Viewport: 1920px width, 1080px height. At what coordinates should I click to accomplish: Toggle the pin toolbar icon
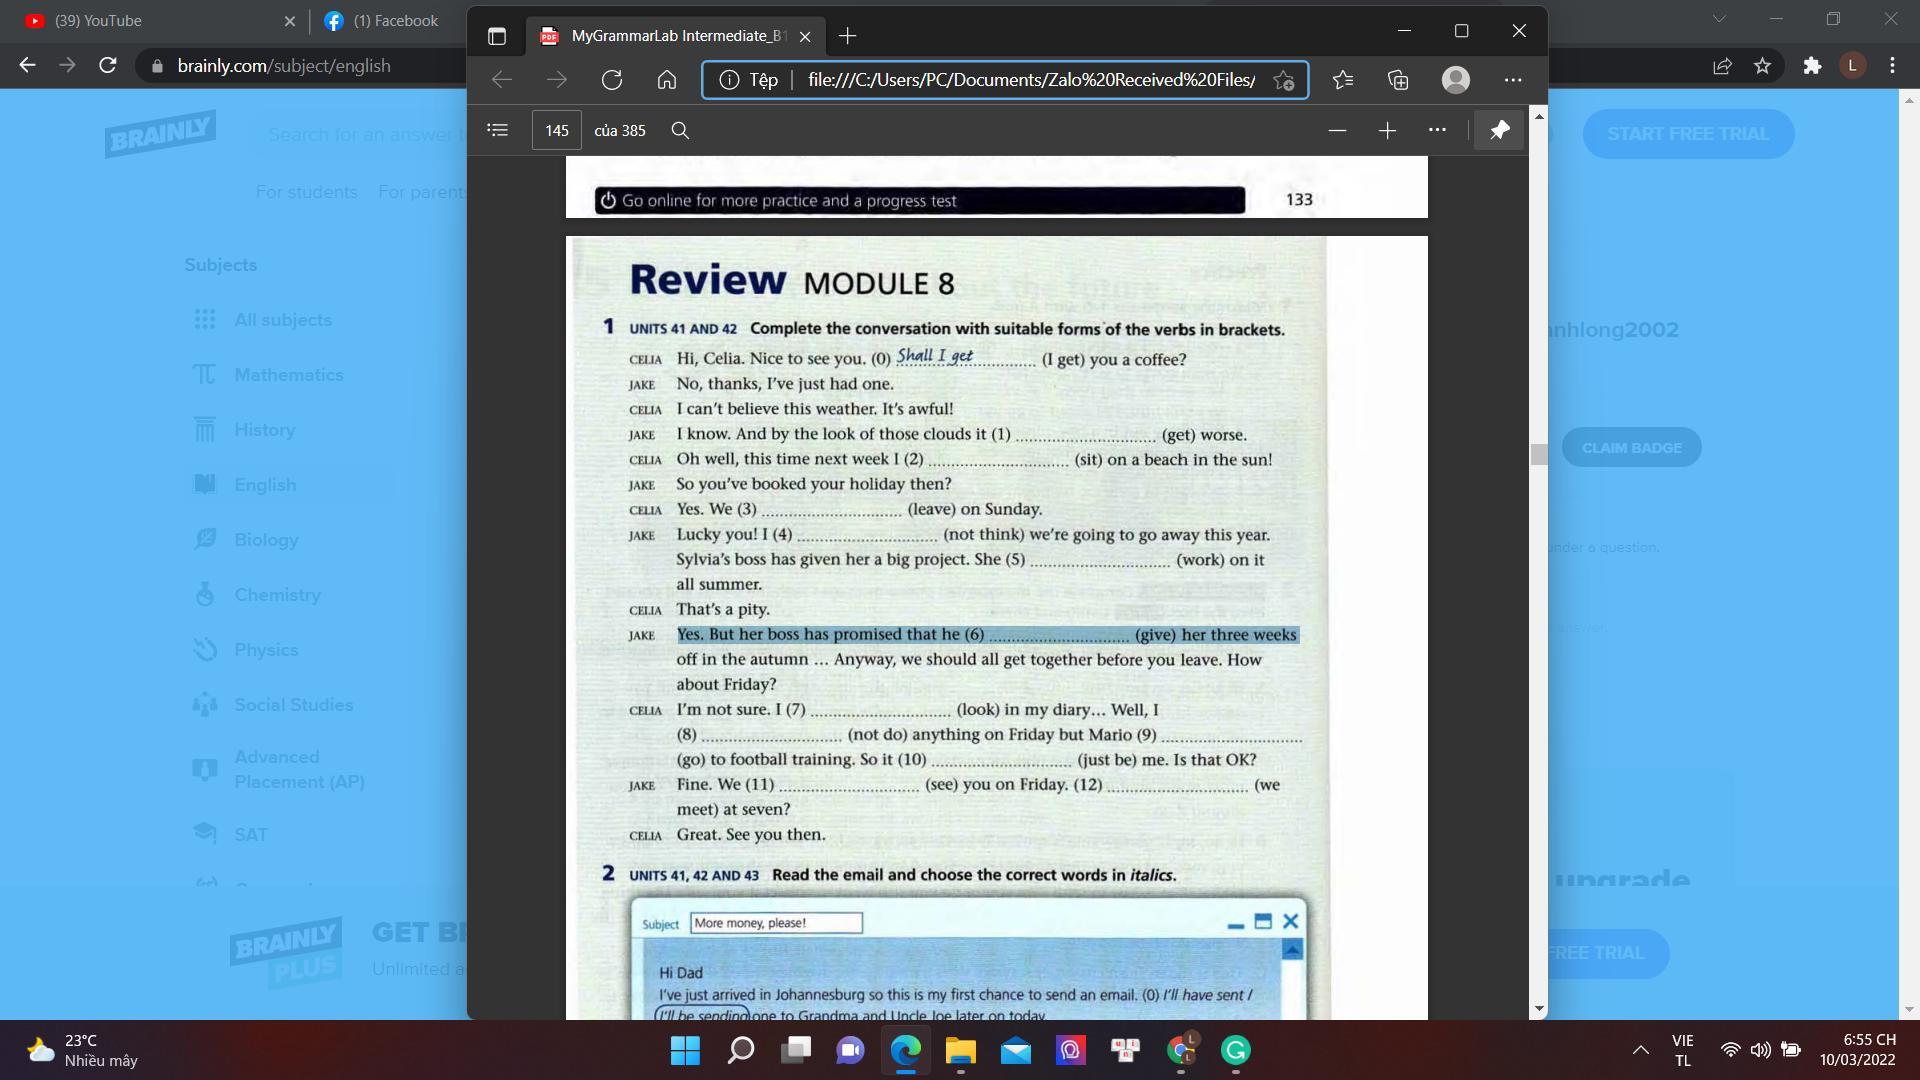coord(1499,130)
